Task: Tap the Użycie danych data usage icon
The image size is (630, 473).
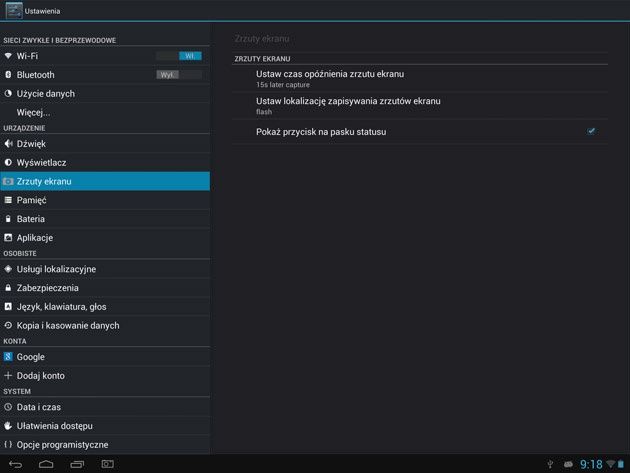Action: pyautogui.click(x=8, y=94)
